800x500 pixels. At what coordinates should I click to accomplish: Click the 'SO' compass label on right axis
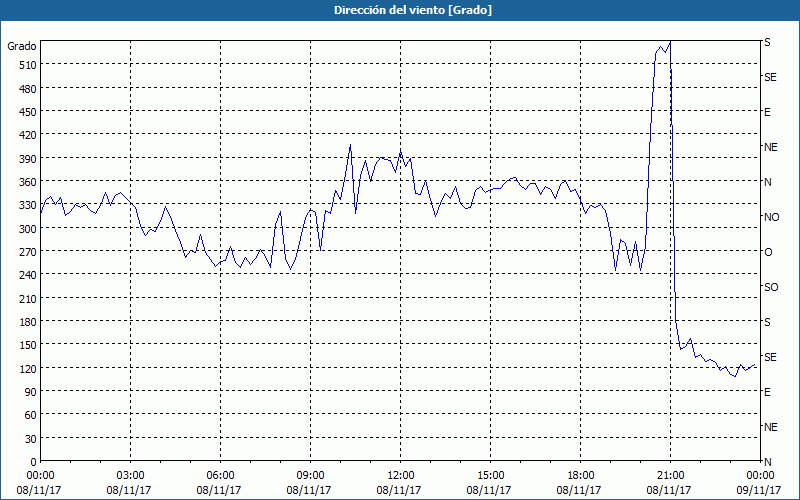771,287
